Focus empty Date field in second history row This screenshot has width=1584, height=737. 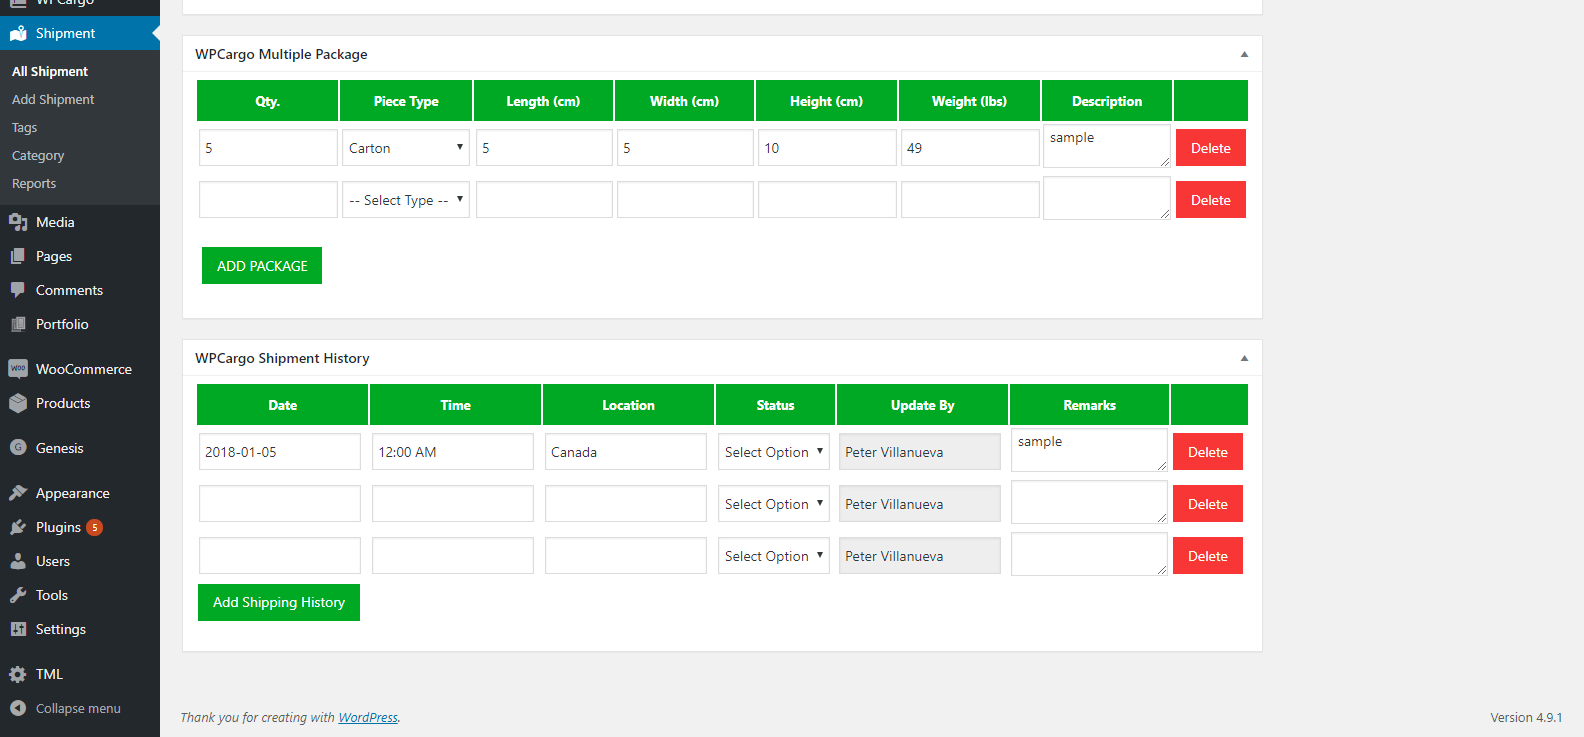pos(280,504)
